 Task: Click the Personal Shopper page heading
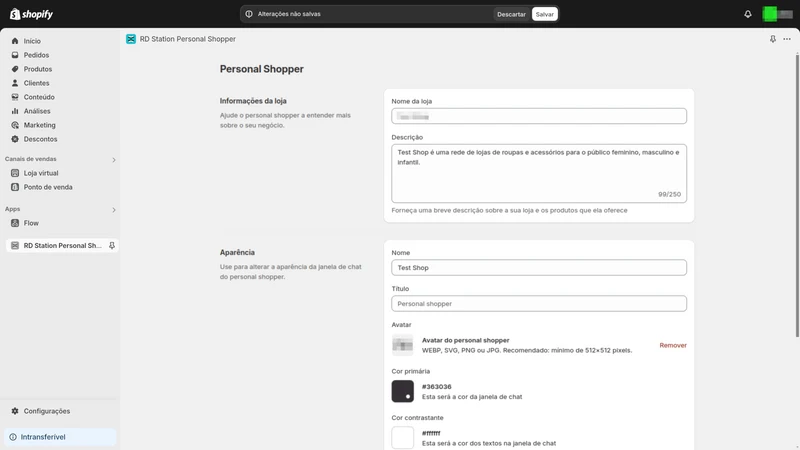tap(262, 69)
